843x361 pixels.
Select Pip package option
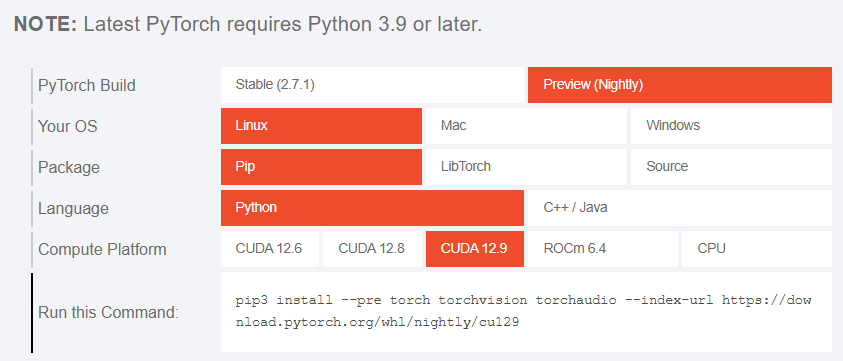tap(321, 167)
